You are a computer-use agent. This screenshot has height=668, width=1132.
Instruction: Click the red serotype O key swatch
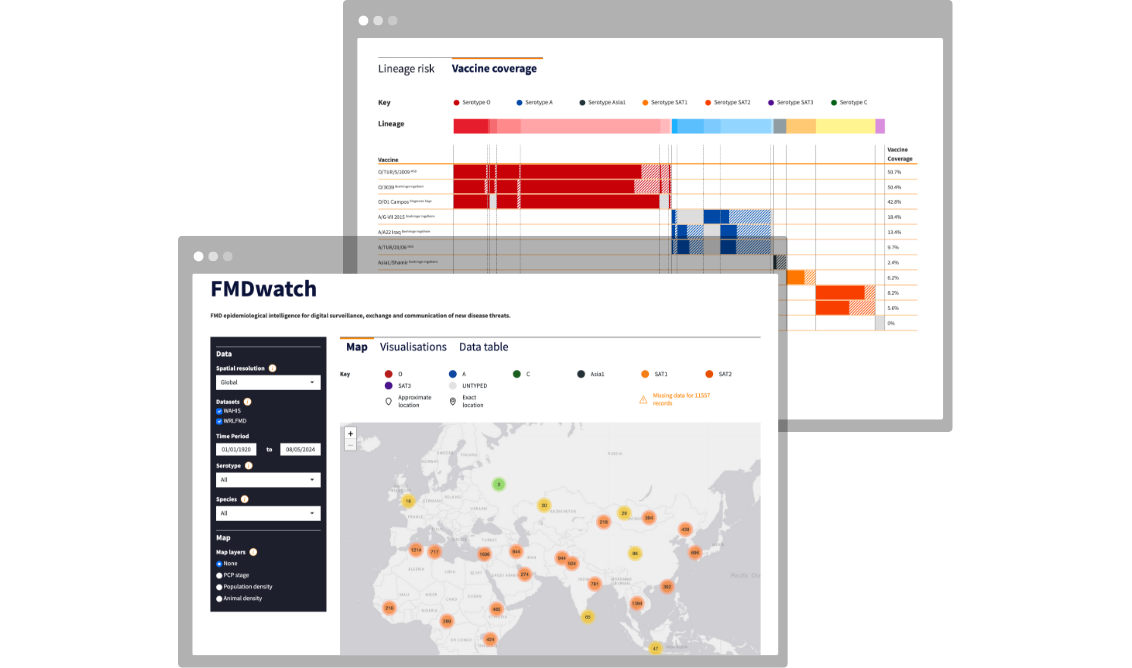388,374
